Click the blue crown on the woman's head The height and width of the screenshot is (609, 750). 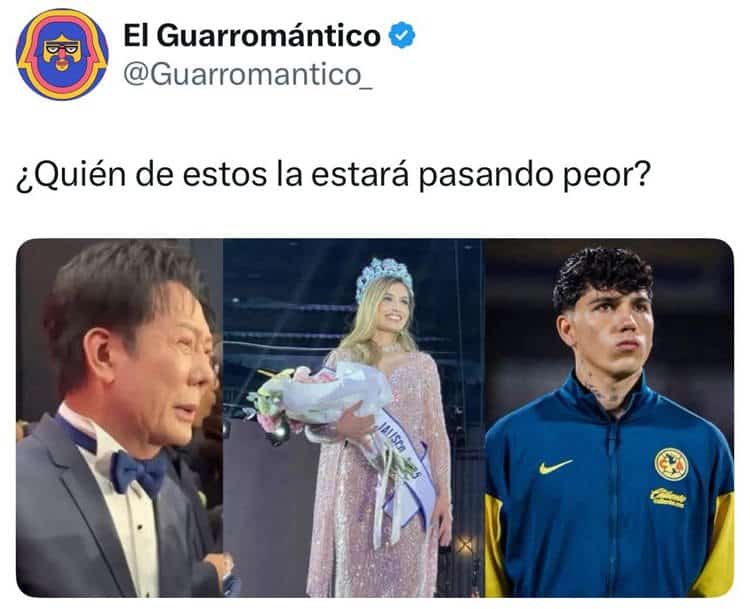coord(384,275)
